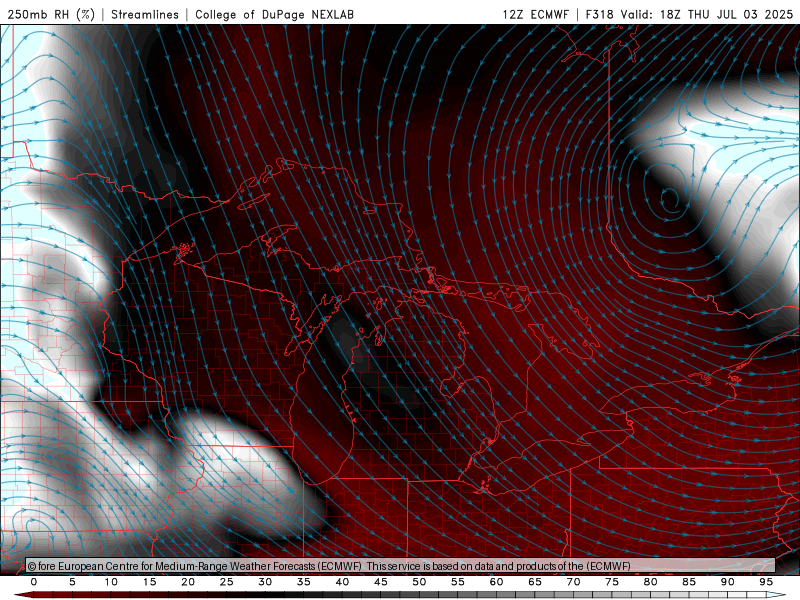Click the colorbar tick label "0"
This screenshot has width=800, height=600.
pyautogui.click(x=34, y=582)
